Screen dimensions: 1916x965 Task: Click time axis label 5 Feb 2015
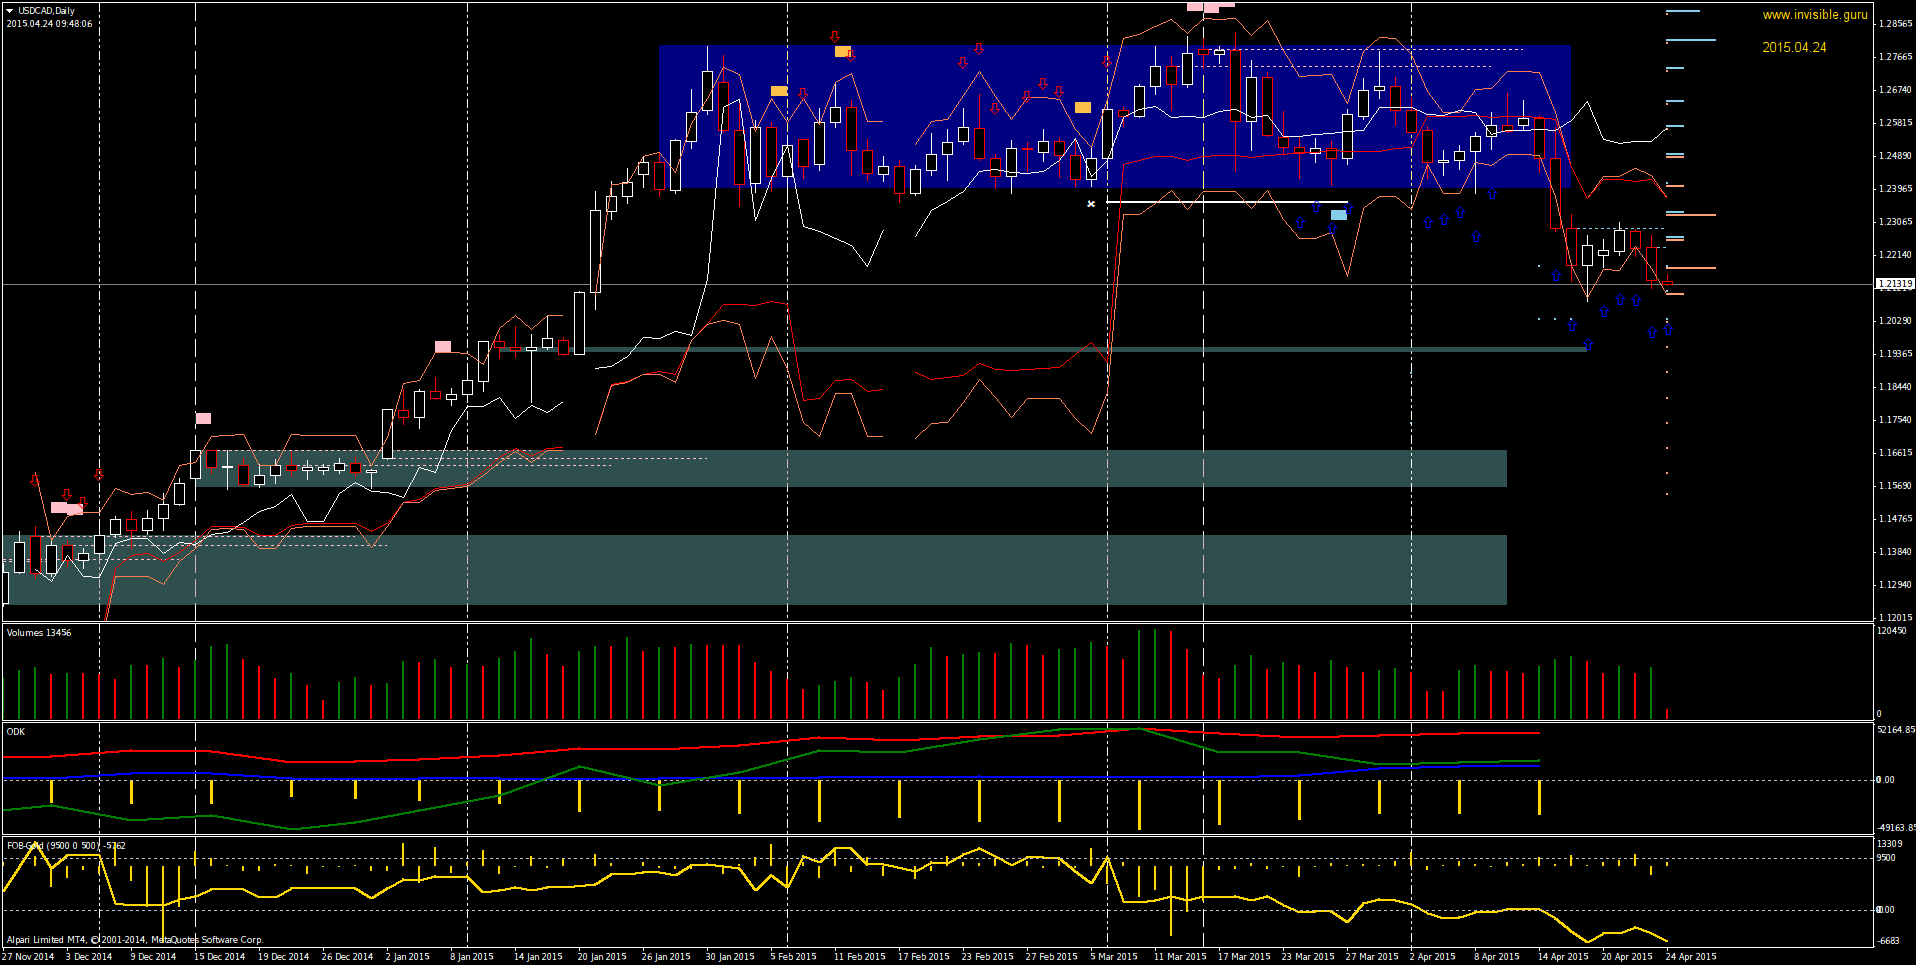[793, 957]
